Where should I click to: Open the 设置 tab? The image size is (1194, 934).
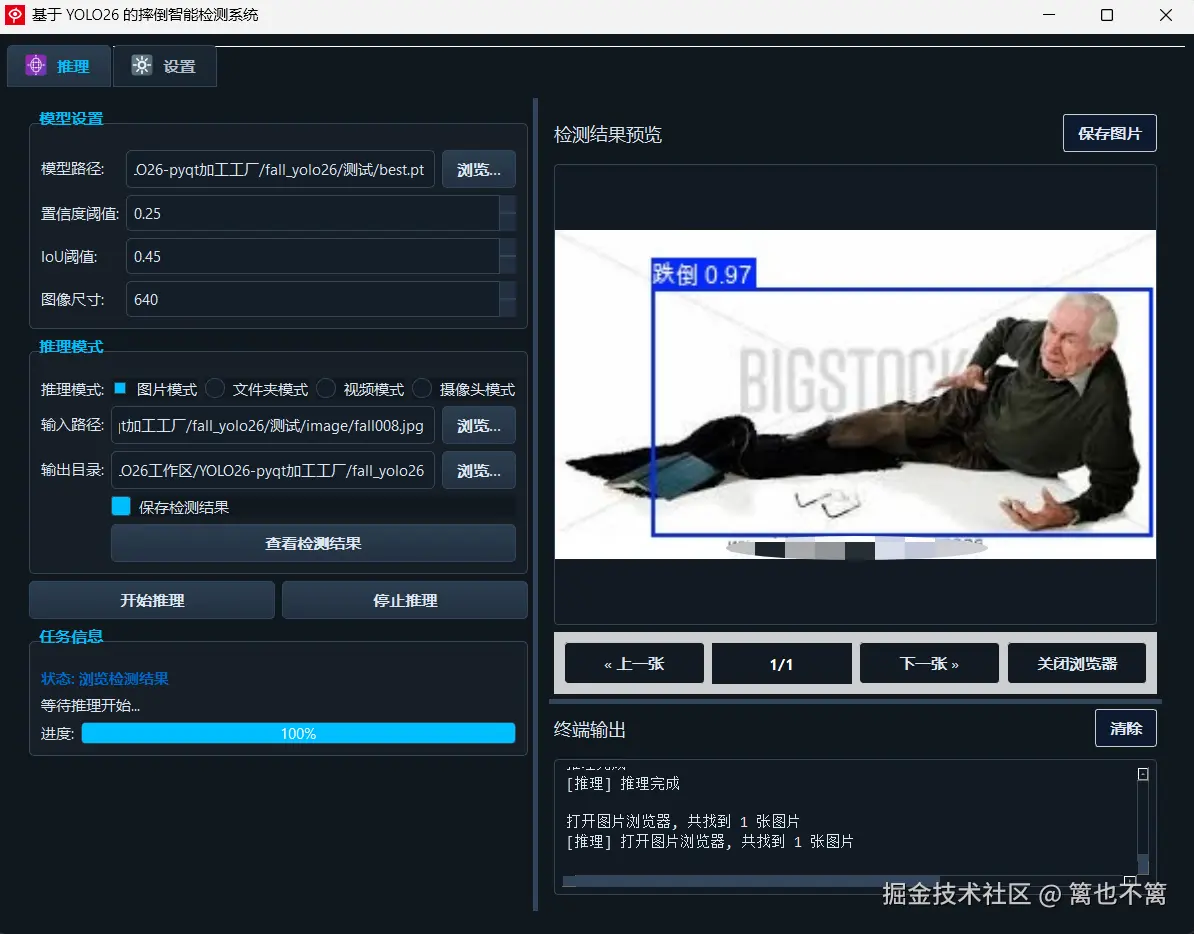[164, 65]
